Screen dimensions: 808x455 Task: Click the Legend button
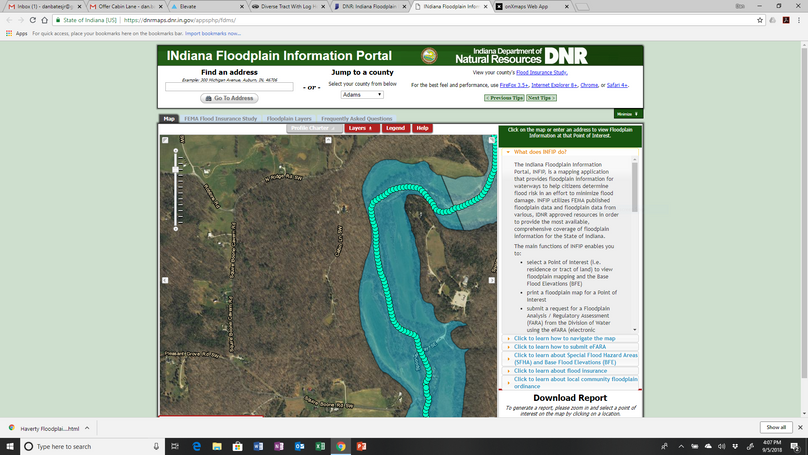click(x=395, y=128)
